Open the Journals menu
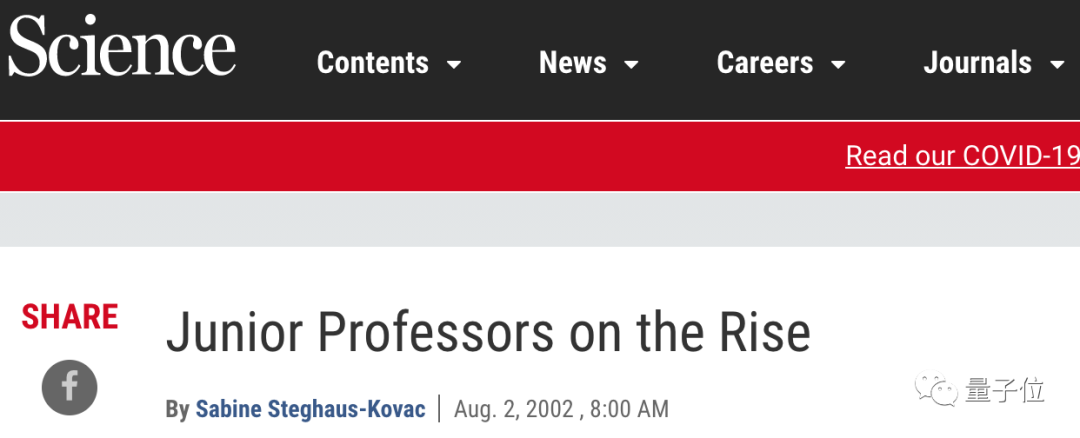 [x=977, y=63]
